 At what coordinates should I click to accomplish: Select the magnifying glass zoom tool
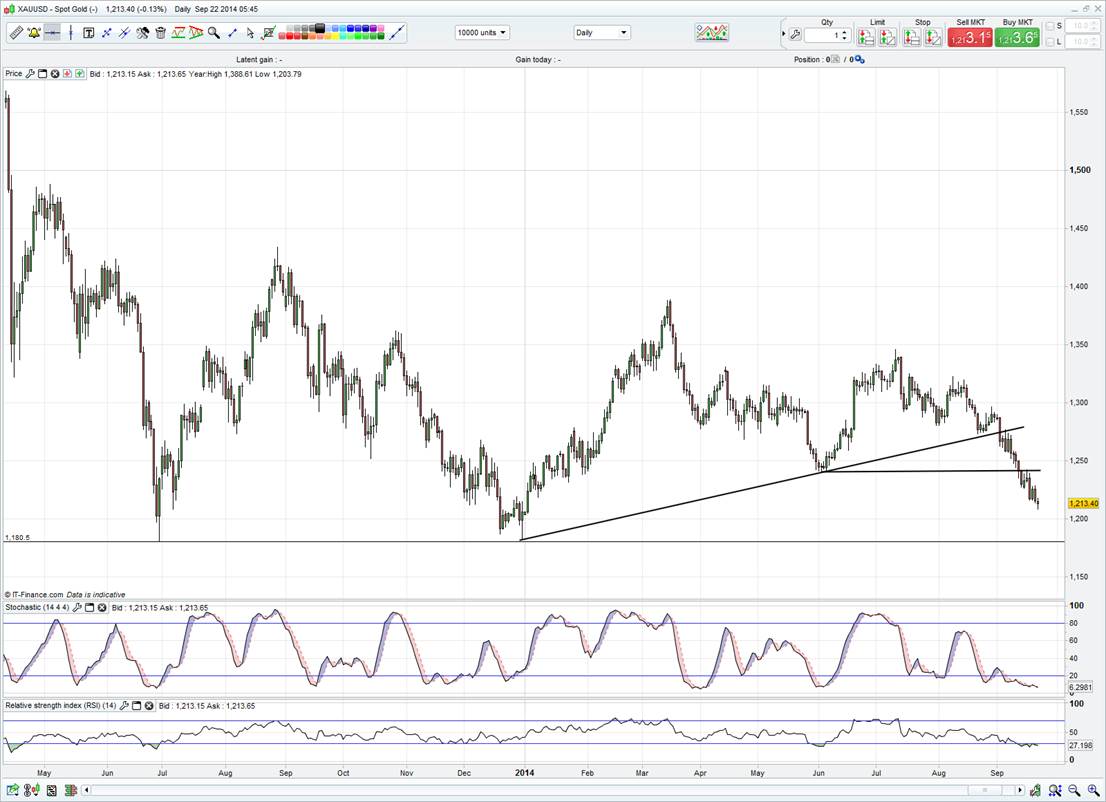coord(213,33)
